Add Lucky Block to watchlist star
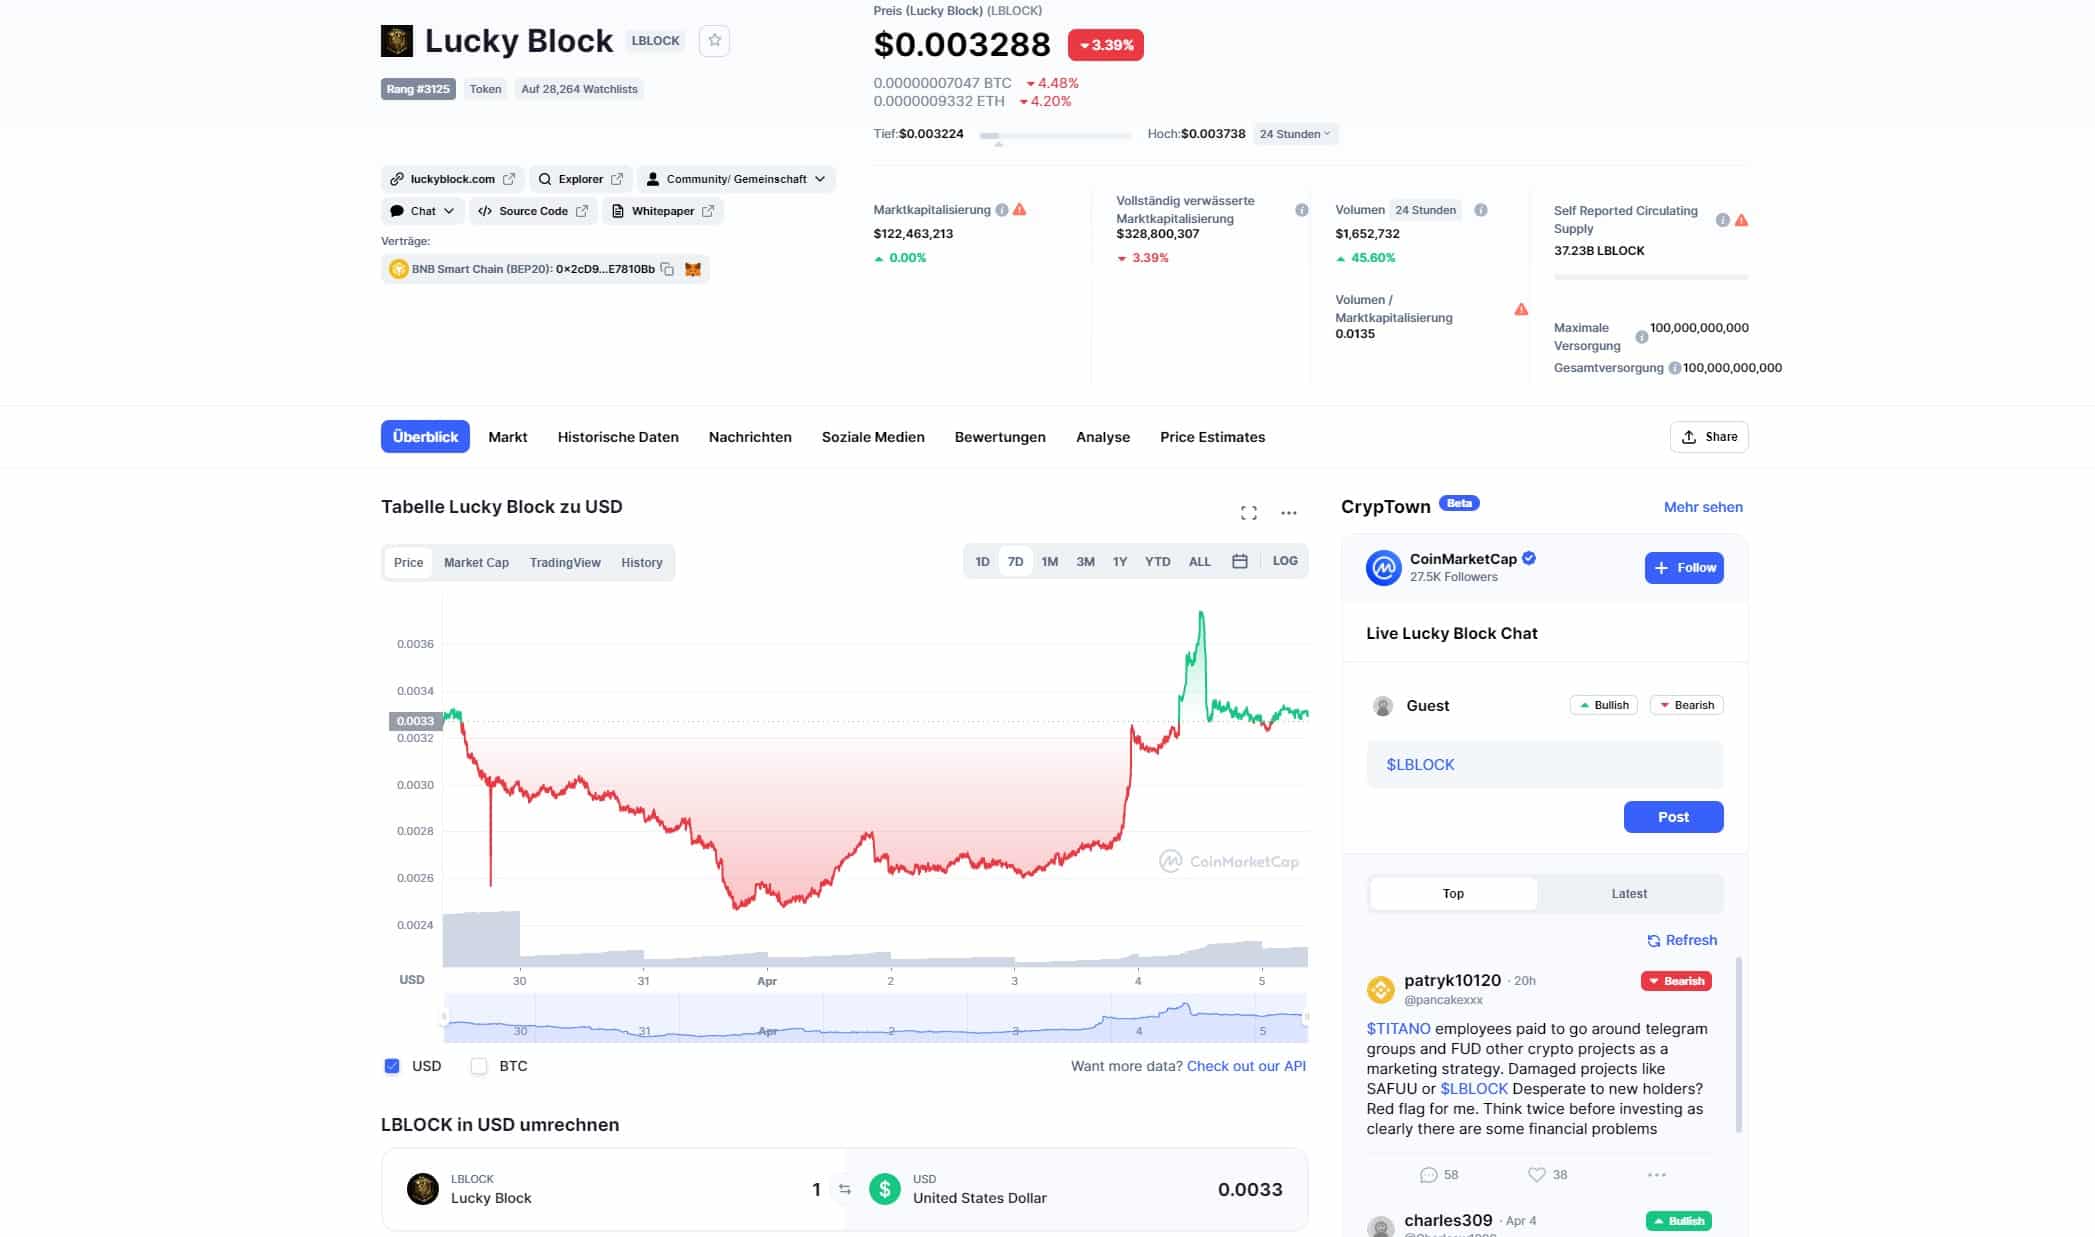Screen dimensions: 2095x1237 (x=714, y=41)
